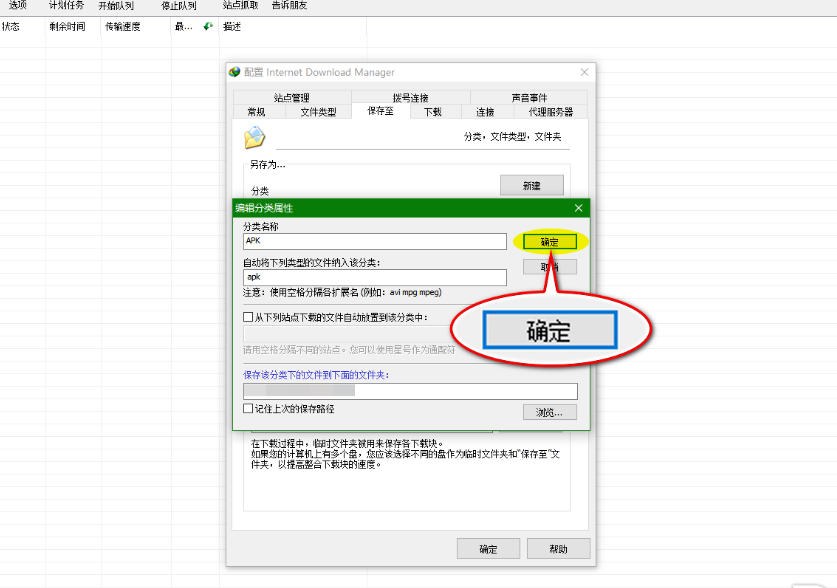Click 开始队列 in the toolbar
This screenshot has height=588, width=837.
click(116, 5)
